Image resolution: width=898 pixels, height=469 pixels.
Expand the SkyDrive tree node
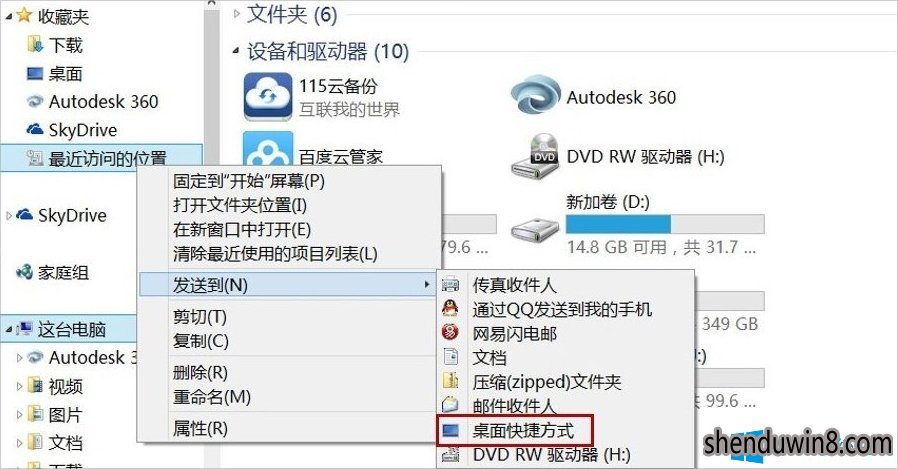point(9,216)
